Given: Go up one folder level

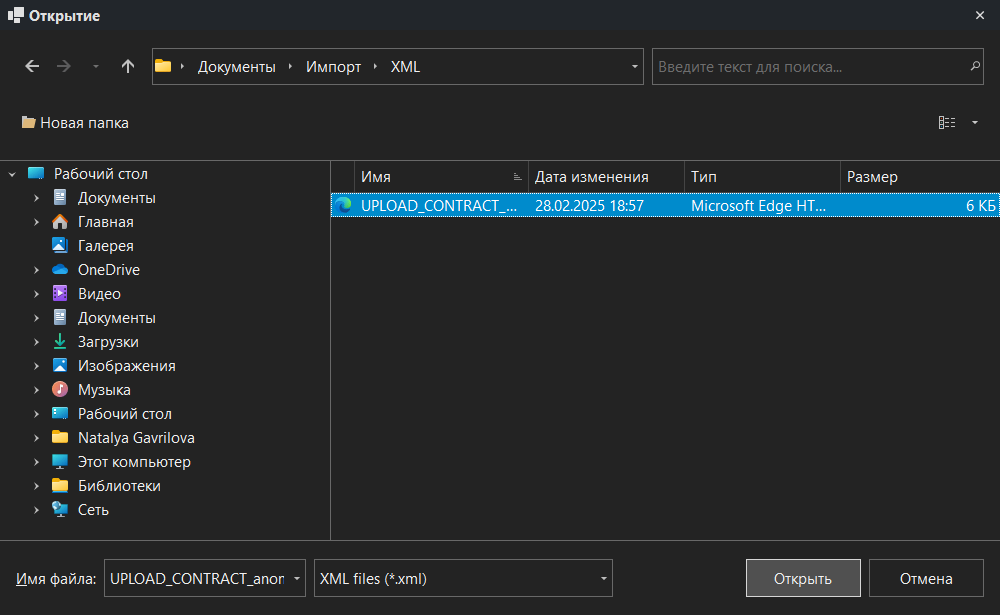Looking at the screenshot, I should 127,66.
